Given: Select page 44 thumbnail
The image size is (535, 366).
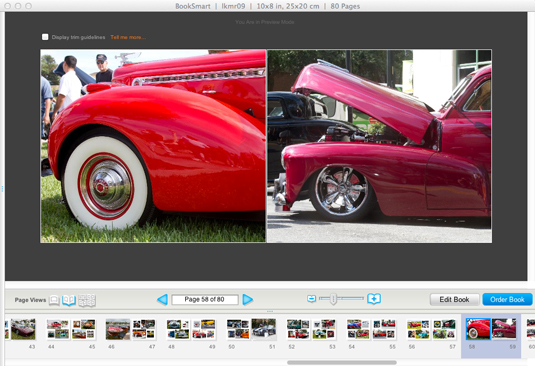Looking at the screenshot, I should 58,329.
